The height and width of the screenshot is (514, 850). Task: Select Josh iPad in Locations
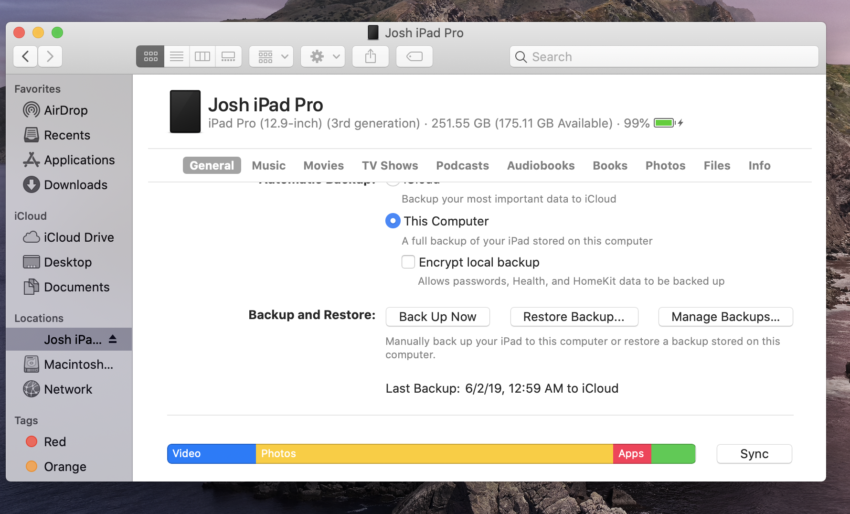pos(69,339)
